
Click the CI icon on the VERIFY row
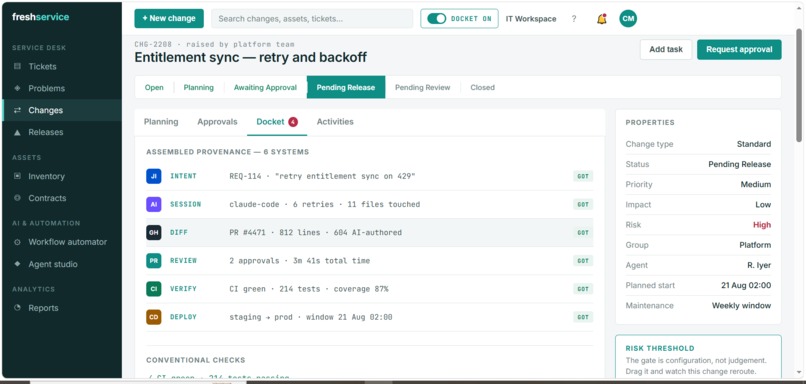point(153,289)
